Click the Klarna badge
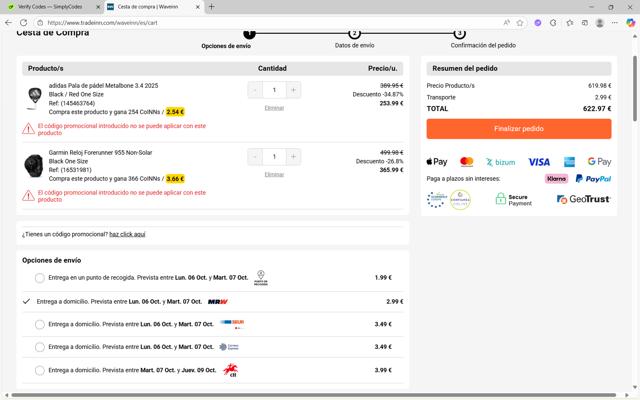The height and width of the screenshot is (400, 640). (556, 179)
